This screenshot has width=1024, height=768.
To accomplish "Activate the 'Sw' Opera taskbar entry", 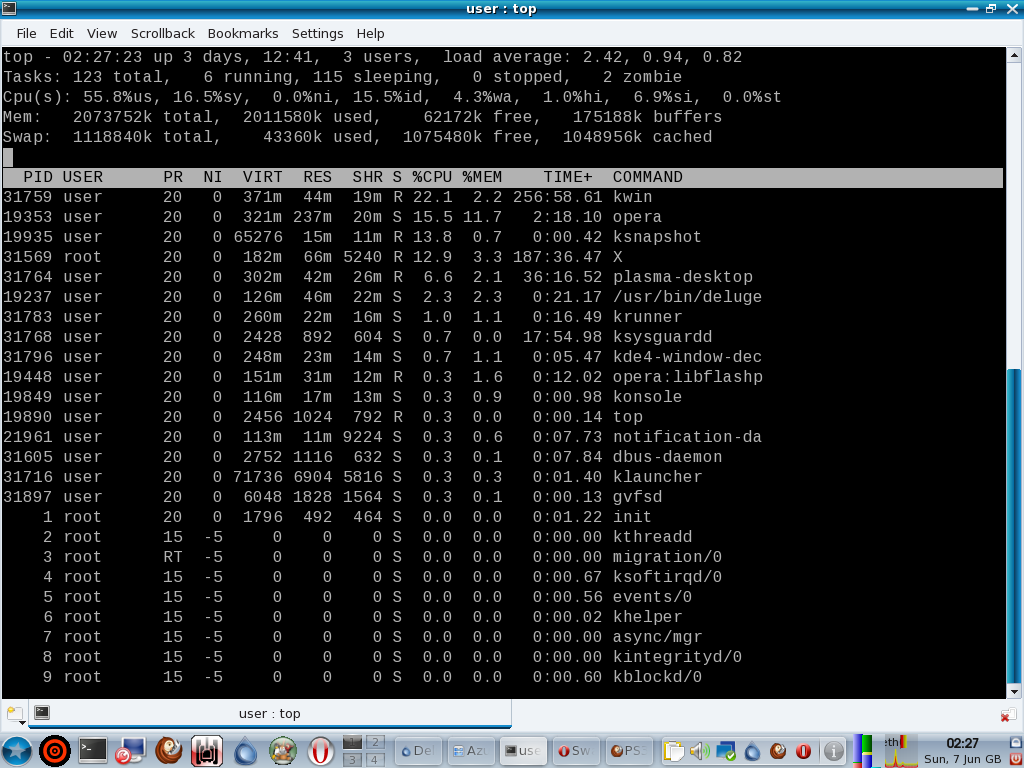I will click(577, 751).
